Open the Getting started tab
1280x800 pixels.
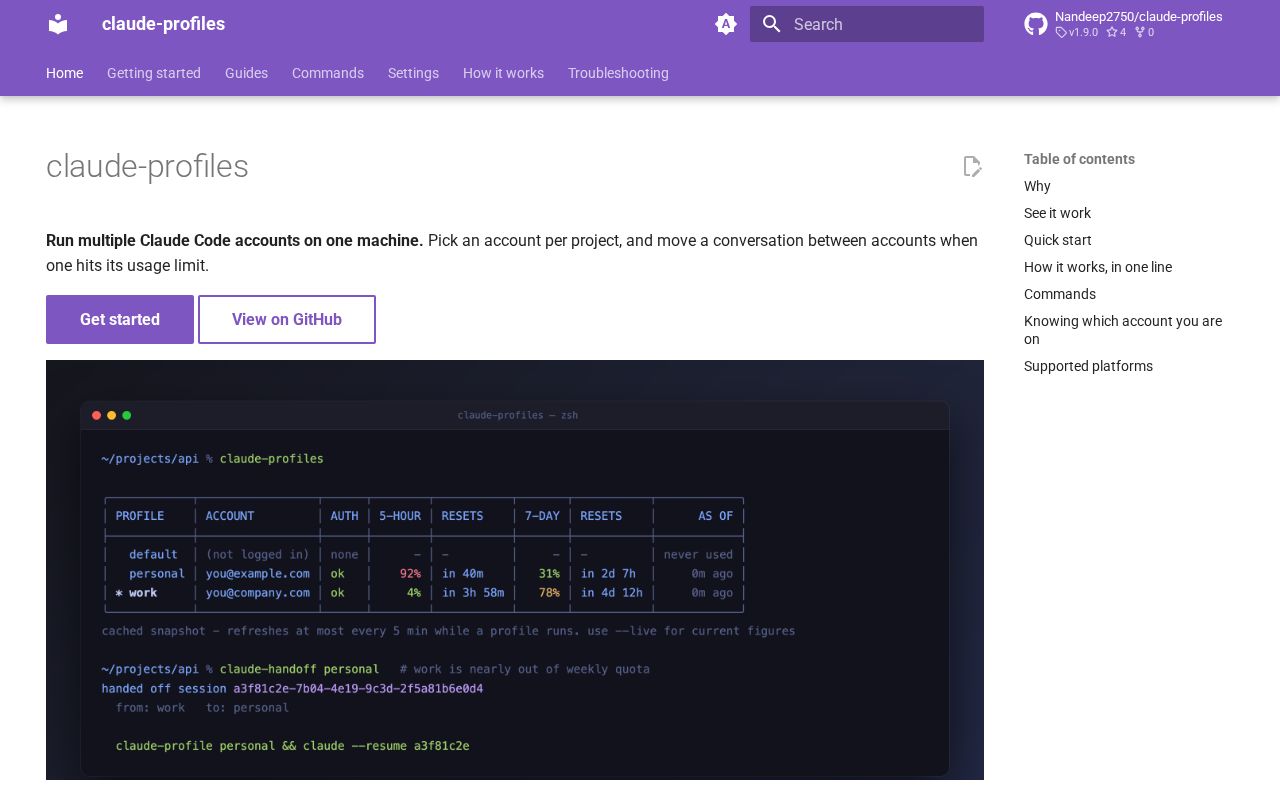coord(154,73)
